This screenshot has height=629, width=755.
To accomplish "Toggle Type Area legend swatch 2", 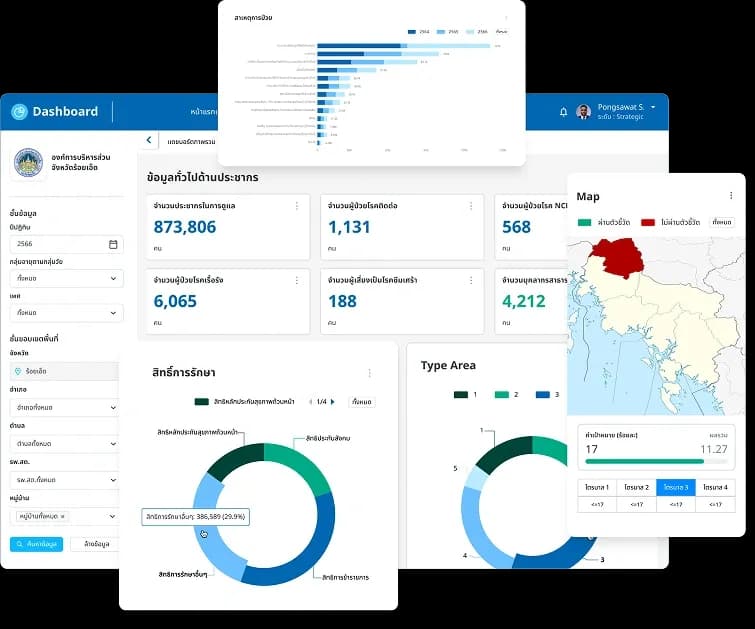I will click(502, 395).
